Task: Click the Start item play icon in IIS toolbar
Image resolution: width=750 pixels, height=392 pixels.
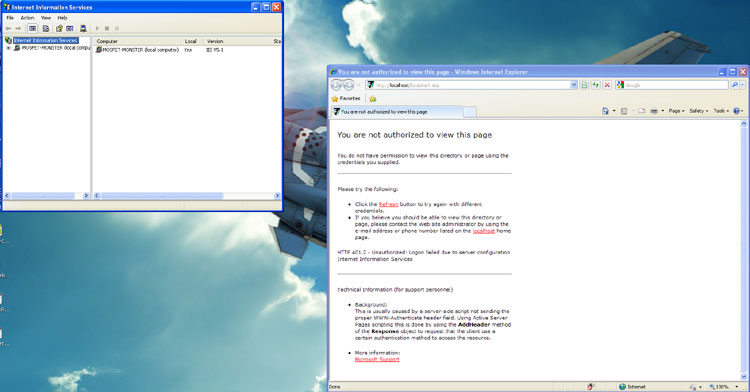Action: pyautogui.click(x=98, y=29)
